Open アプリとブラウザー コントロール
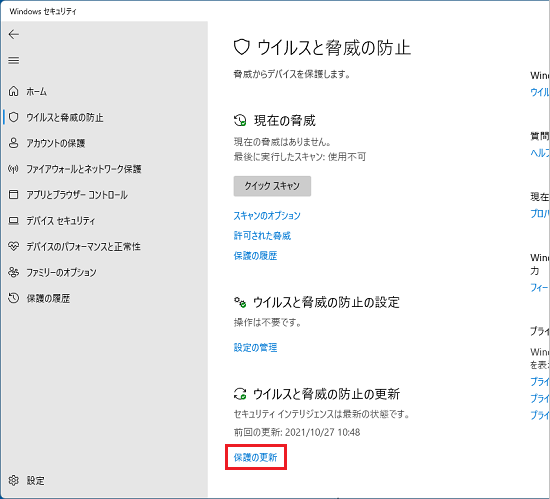The height and width of the screenshot is (499, 550). [77, 195]
